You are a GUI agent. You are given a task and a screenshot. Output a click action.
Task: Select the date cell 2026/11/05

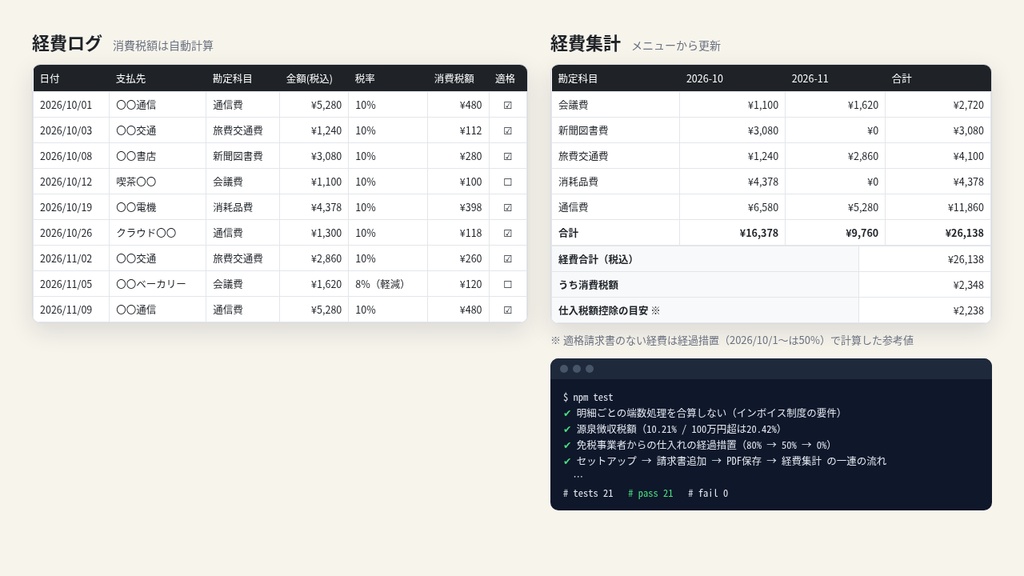(71, 284)
